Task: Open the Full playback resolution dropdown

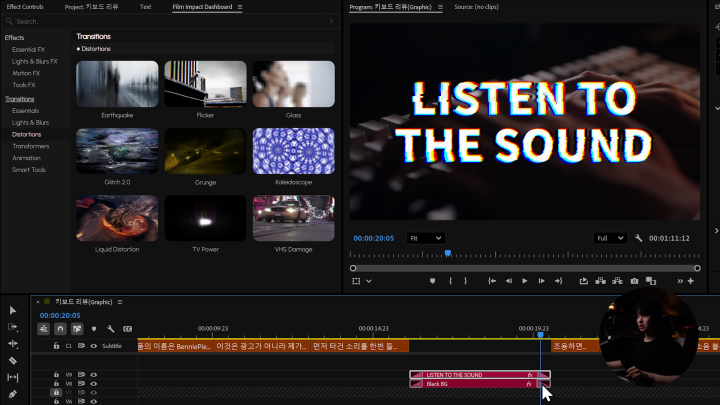Action: (x=609, y=239)
